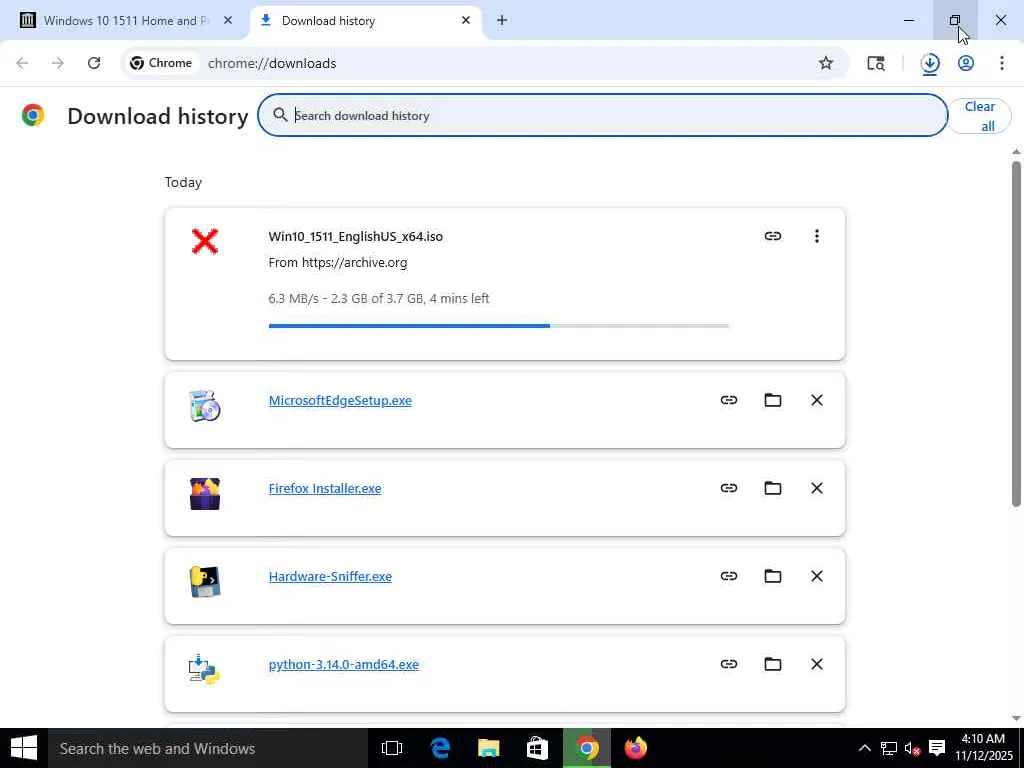Click the Win10 ISO download progress bar
1024x768 pixels.
click(498, 325)
